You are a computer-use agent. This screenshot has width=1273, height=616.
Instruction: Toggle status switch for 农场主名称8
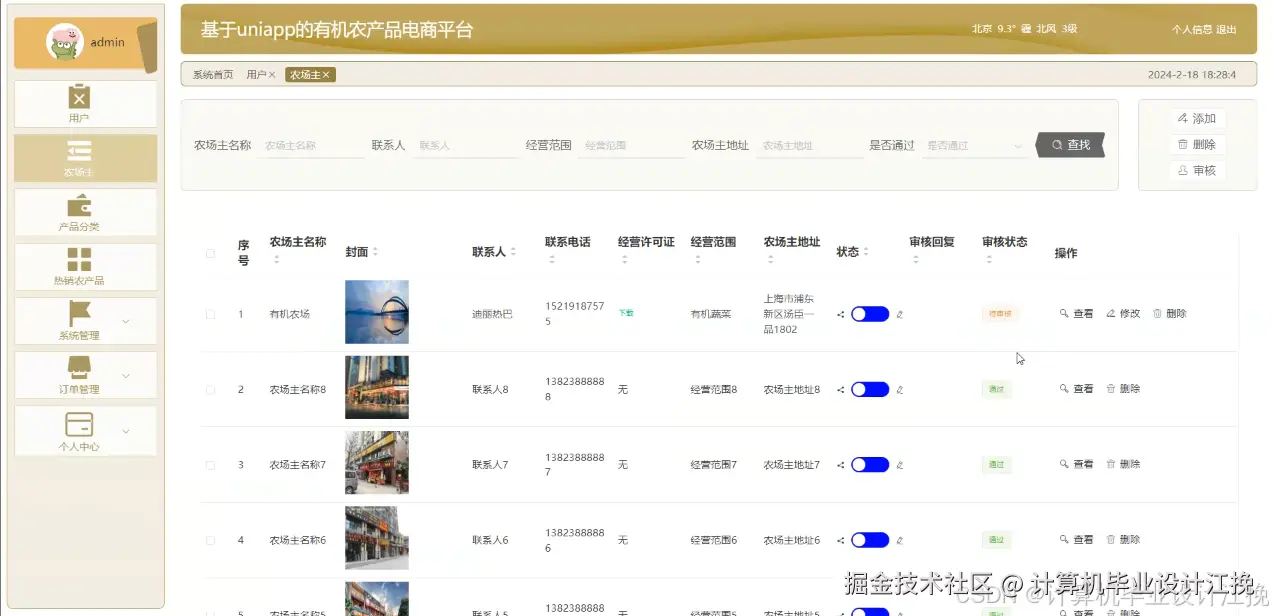tap(870, 389)
